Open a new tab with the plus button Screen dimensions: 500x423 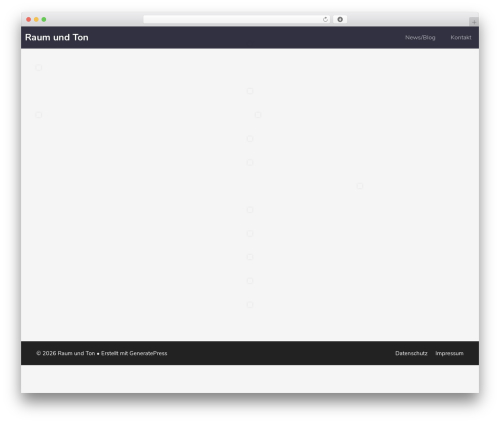[x=474, y=22]
